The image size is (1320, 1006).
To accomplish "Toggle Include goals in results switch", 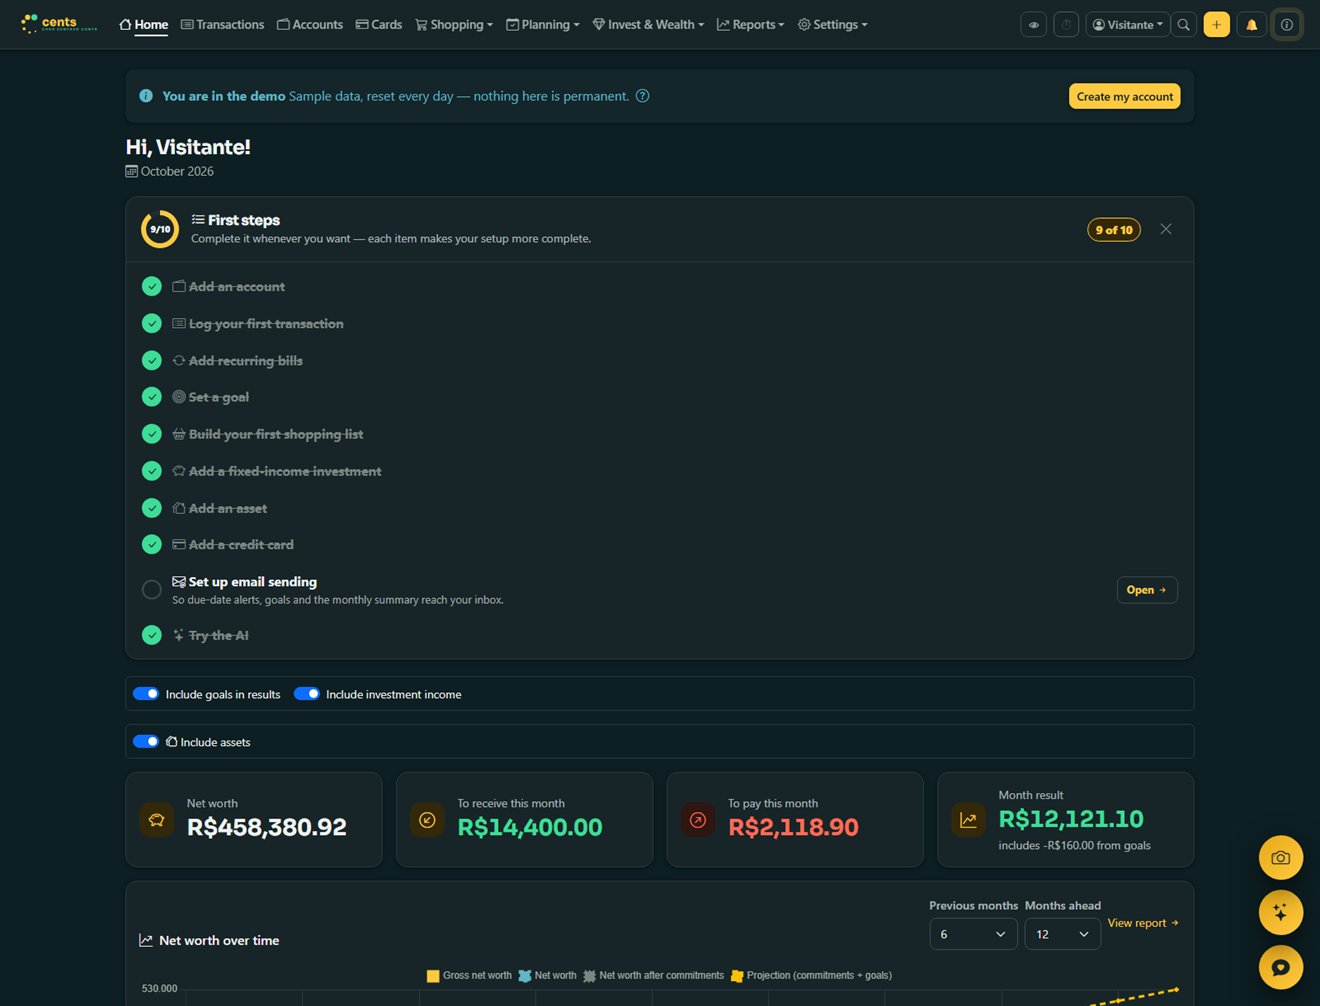I will pyautogui.click(x=146, y=694).
